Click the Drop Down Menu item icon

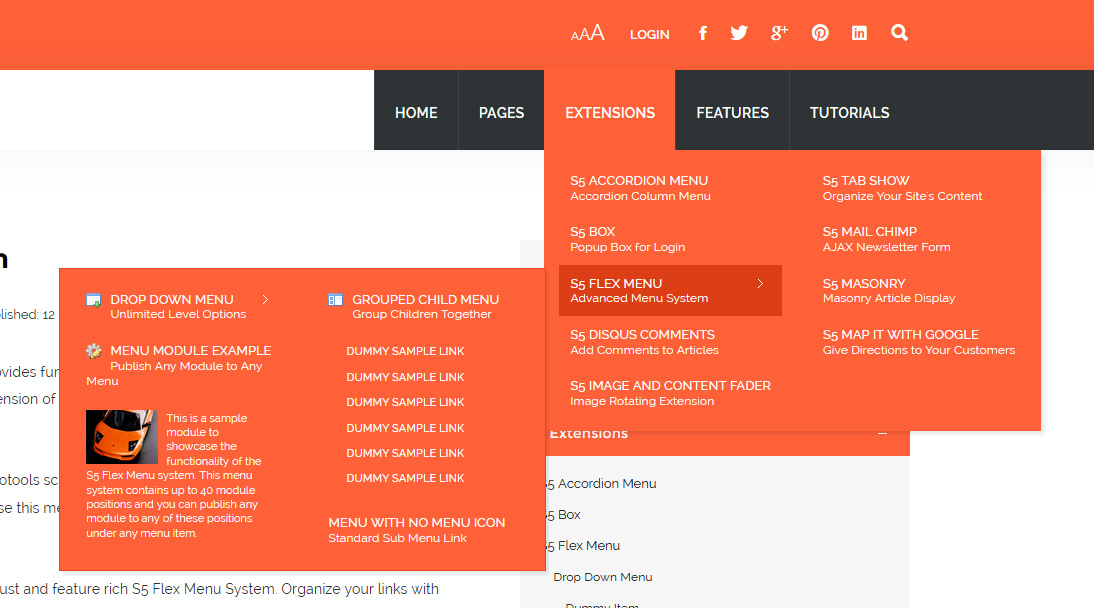(93, 300)
